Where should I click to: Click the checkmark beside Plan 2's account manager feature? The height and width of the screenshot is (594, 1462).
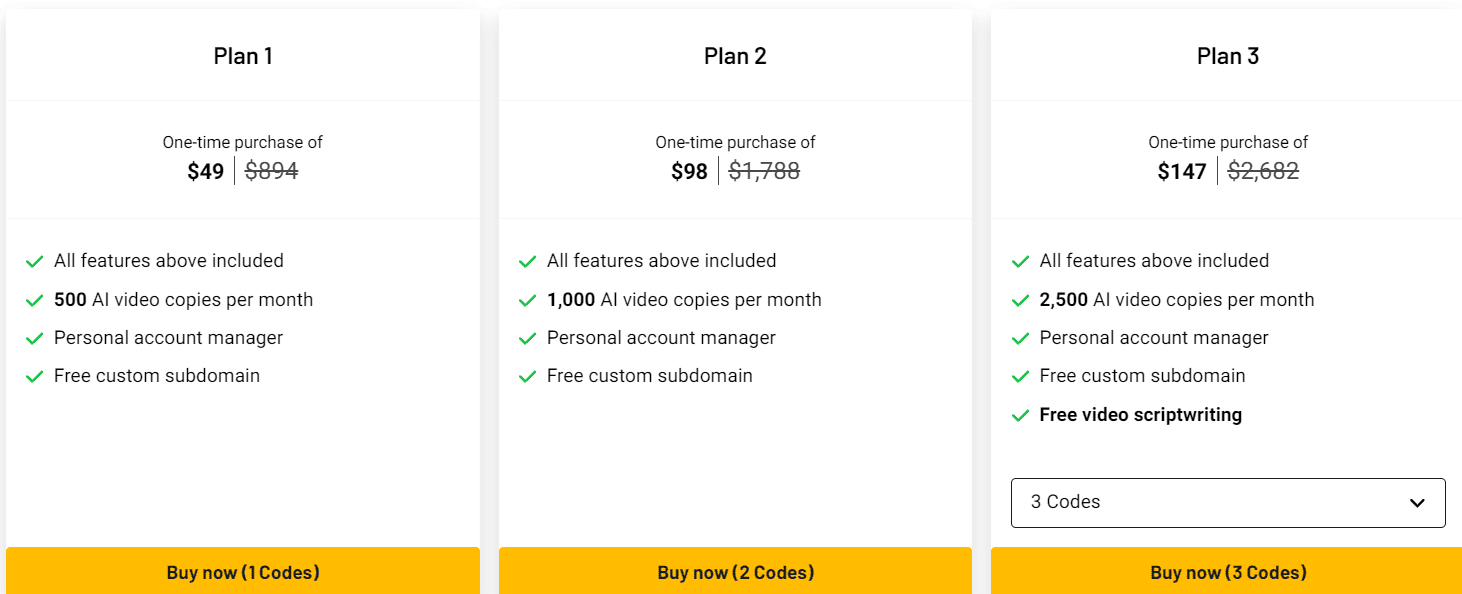pos(527,337)
